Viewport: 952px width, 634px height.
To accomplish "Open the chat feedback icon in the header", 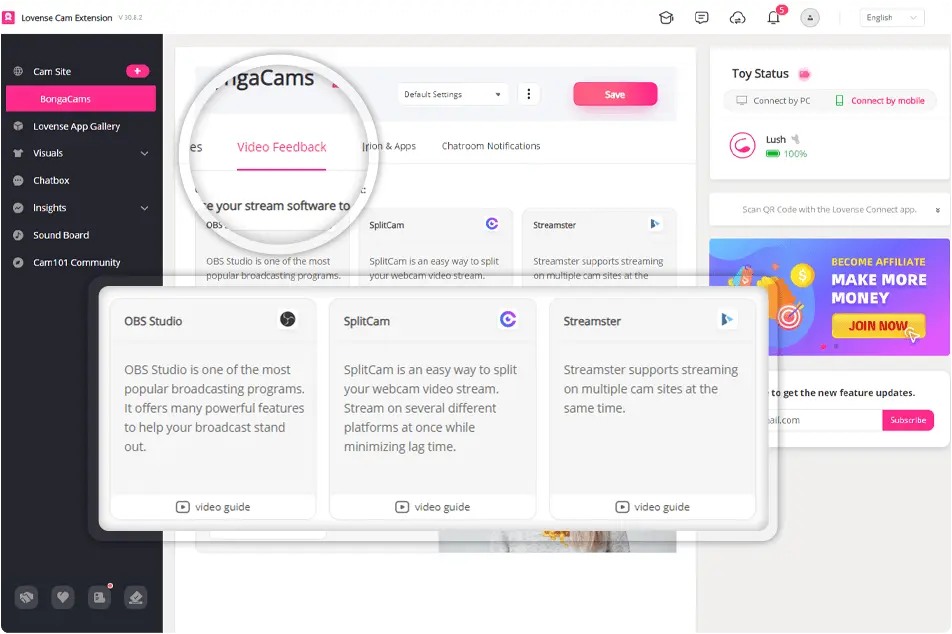I will pyautogui.click(x=701, y=18).
